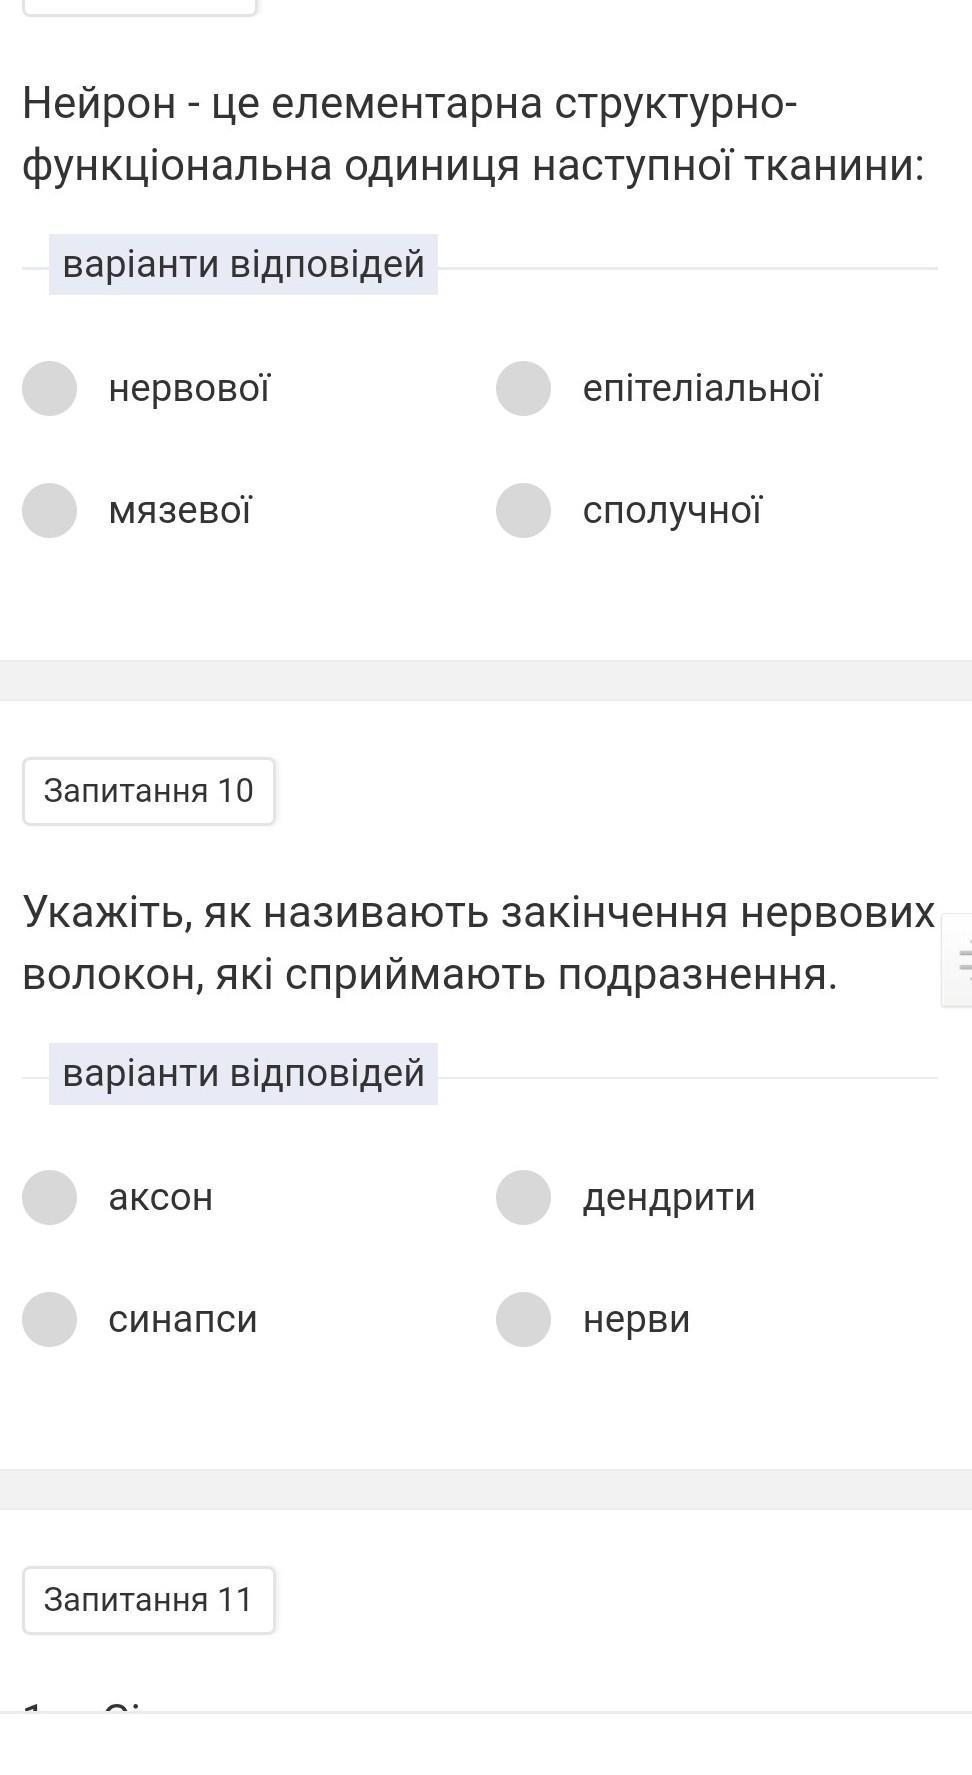Pick the нерви radio button

(x=523, y=1319)
